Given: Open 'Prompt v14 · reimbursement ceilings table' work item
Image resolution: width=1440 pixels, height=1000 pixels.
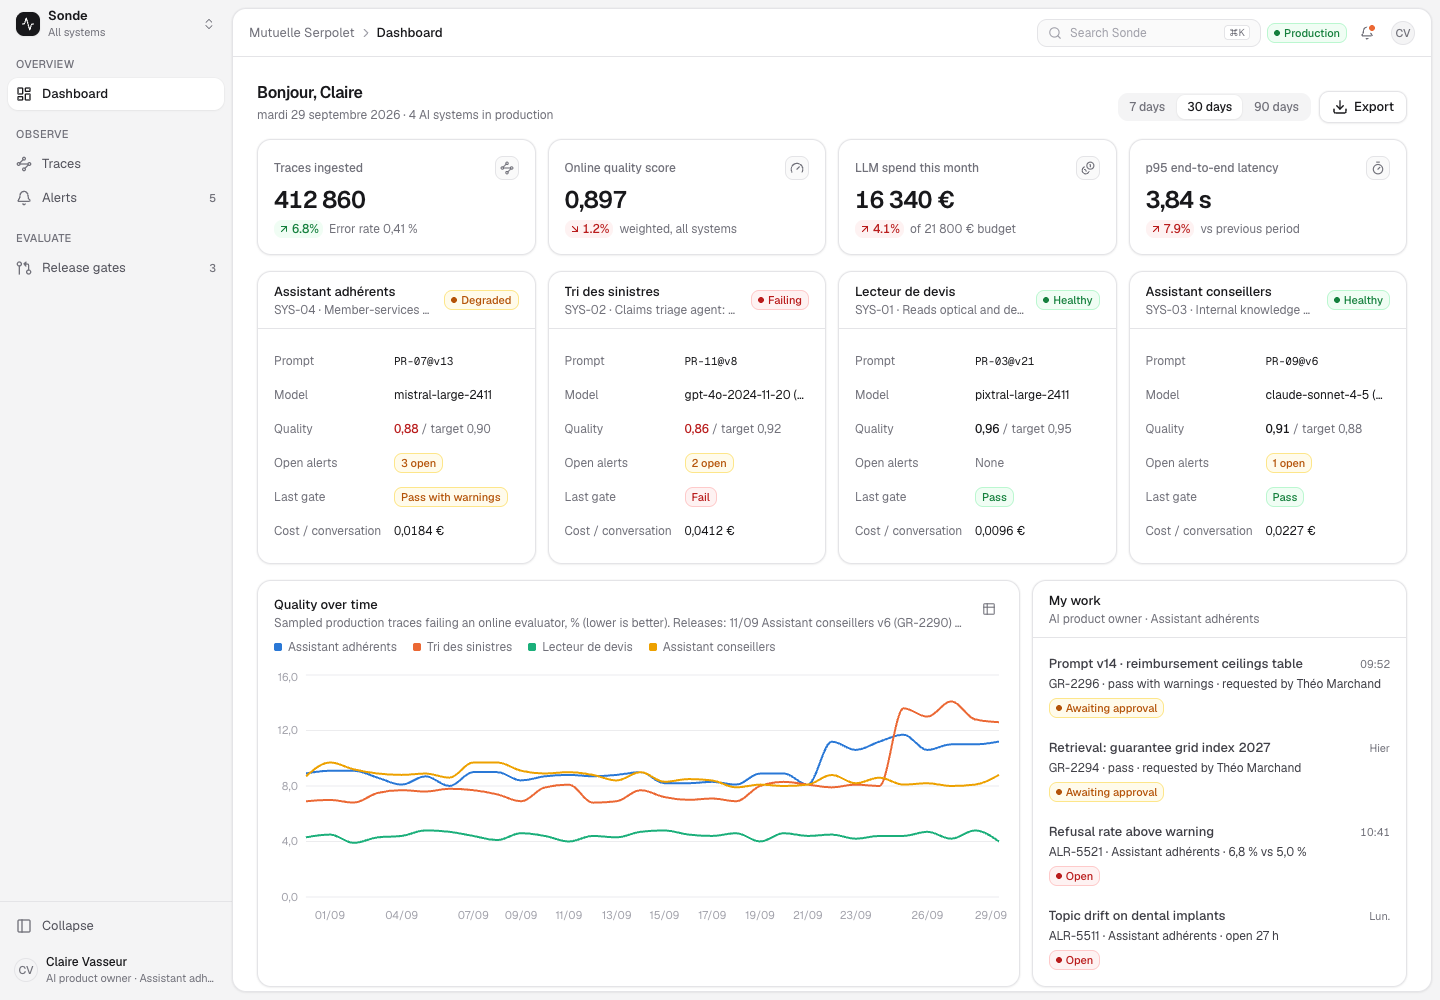Looking at the screenshot, I should (x=1219, y=685).
